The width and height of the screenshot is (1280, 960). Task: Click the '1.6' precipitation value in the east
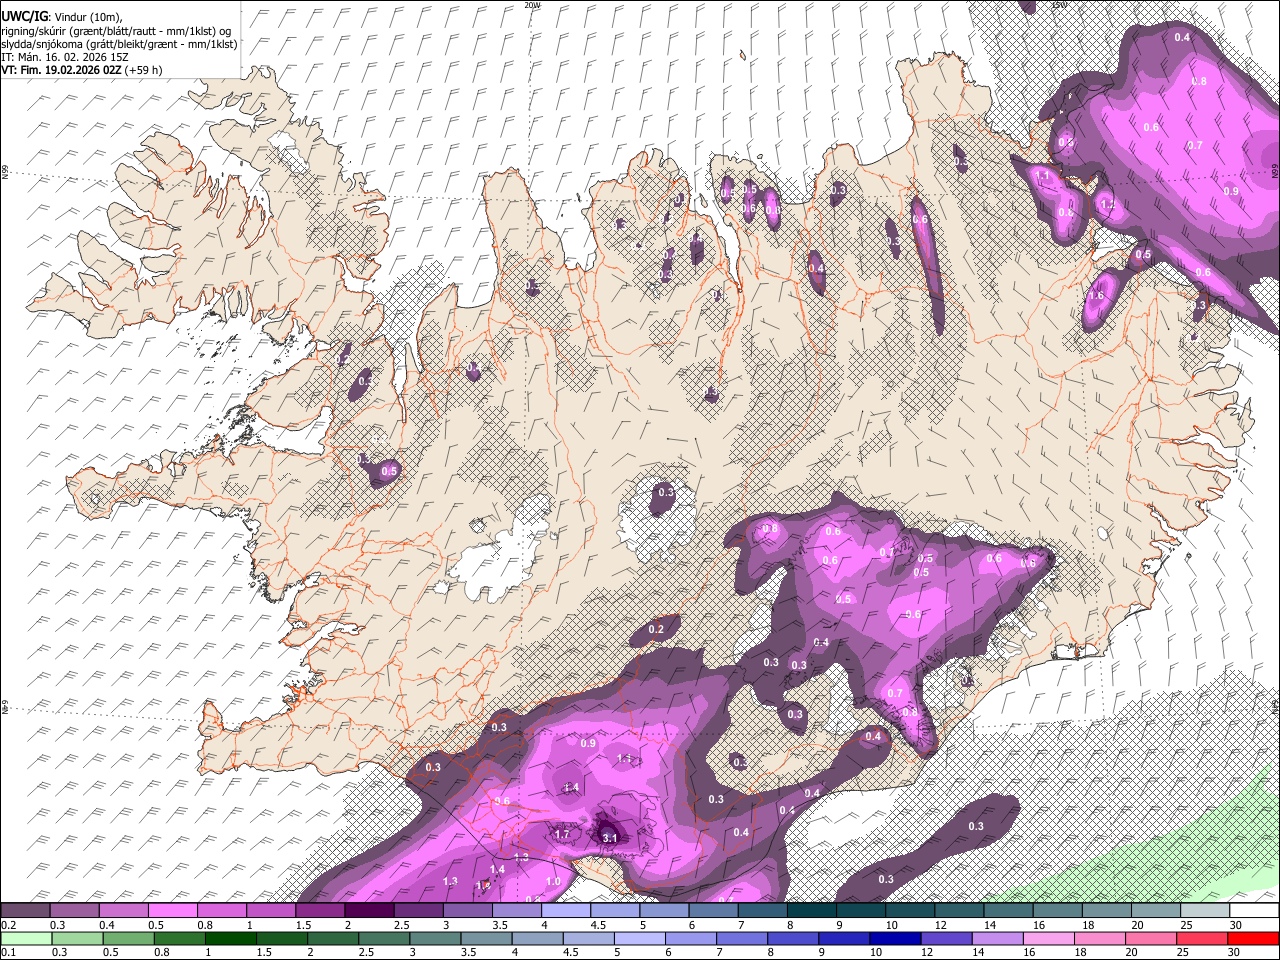pos(1096,296)
